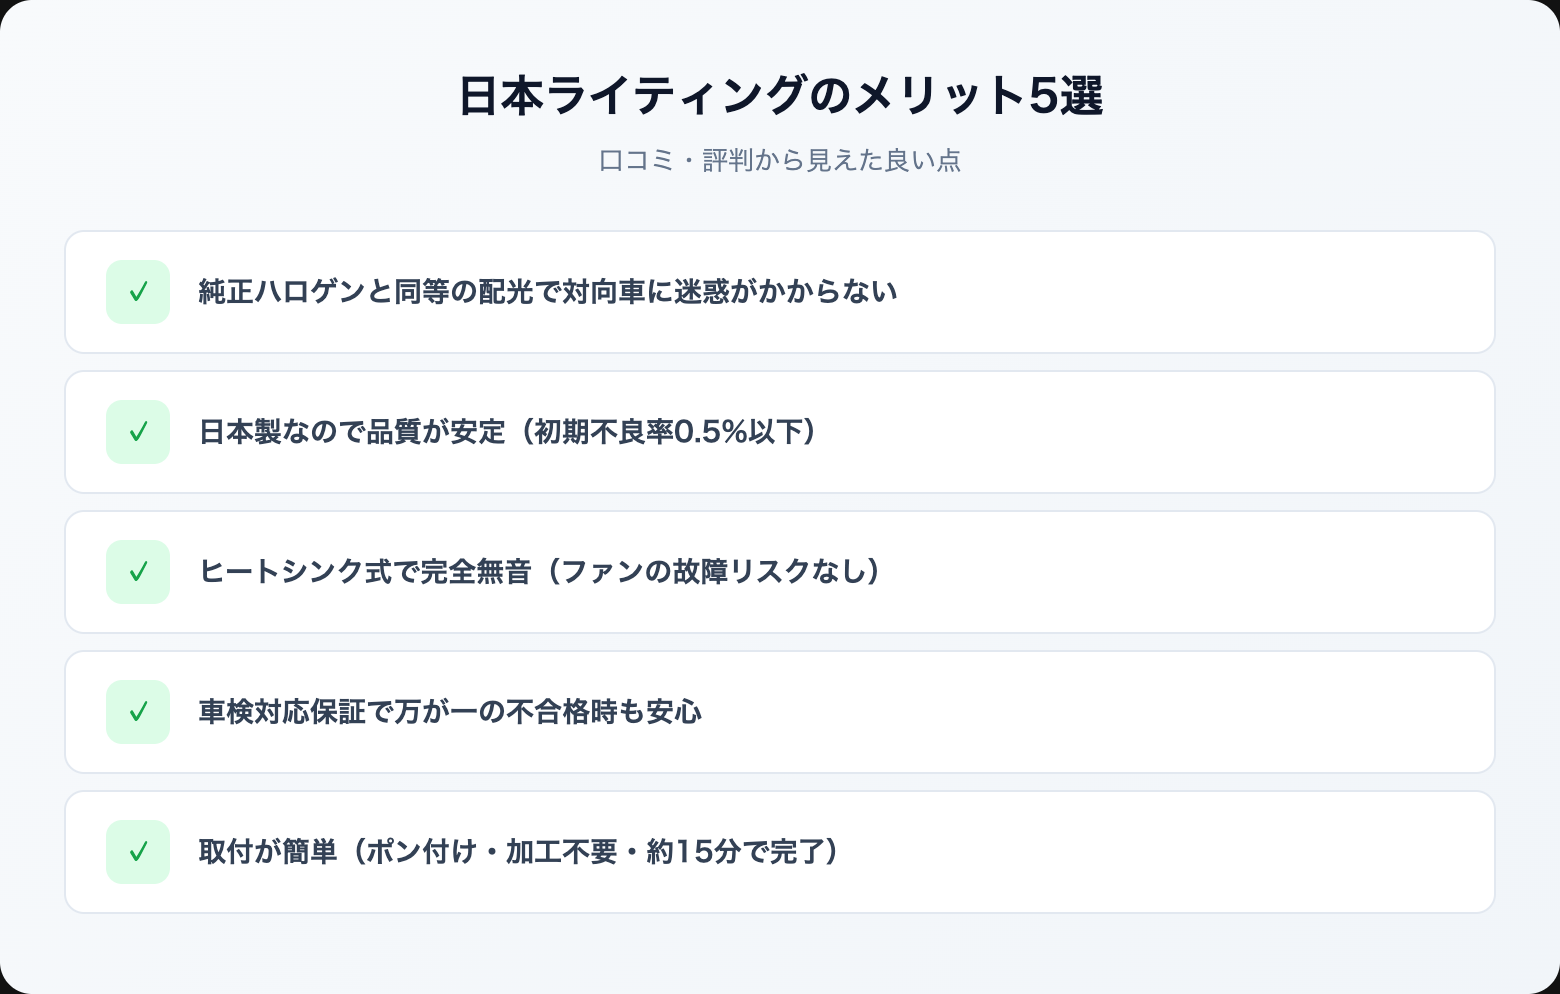Select the heading 日本ライティングのメリット5選
Viewport: 1560px width, 994px height.
[780, 96]
